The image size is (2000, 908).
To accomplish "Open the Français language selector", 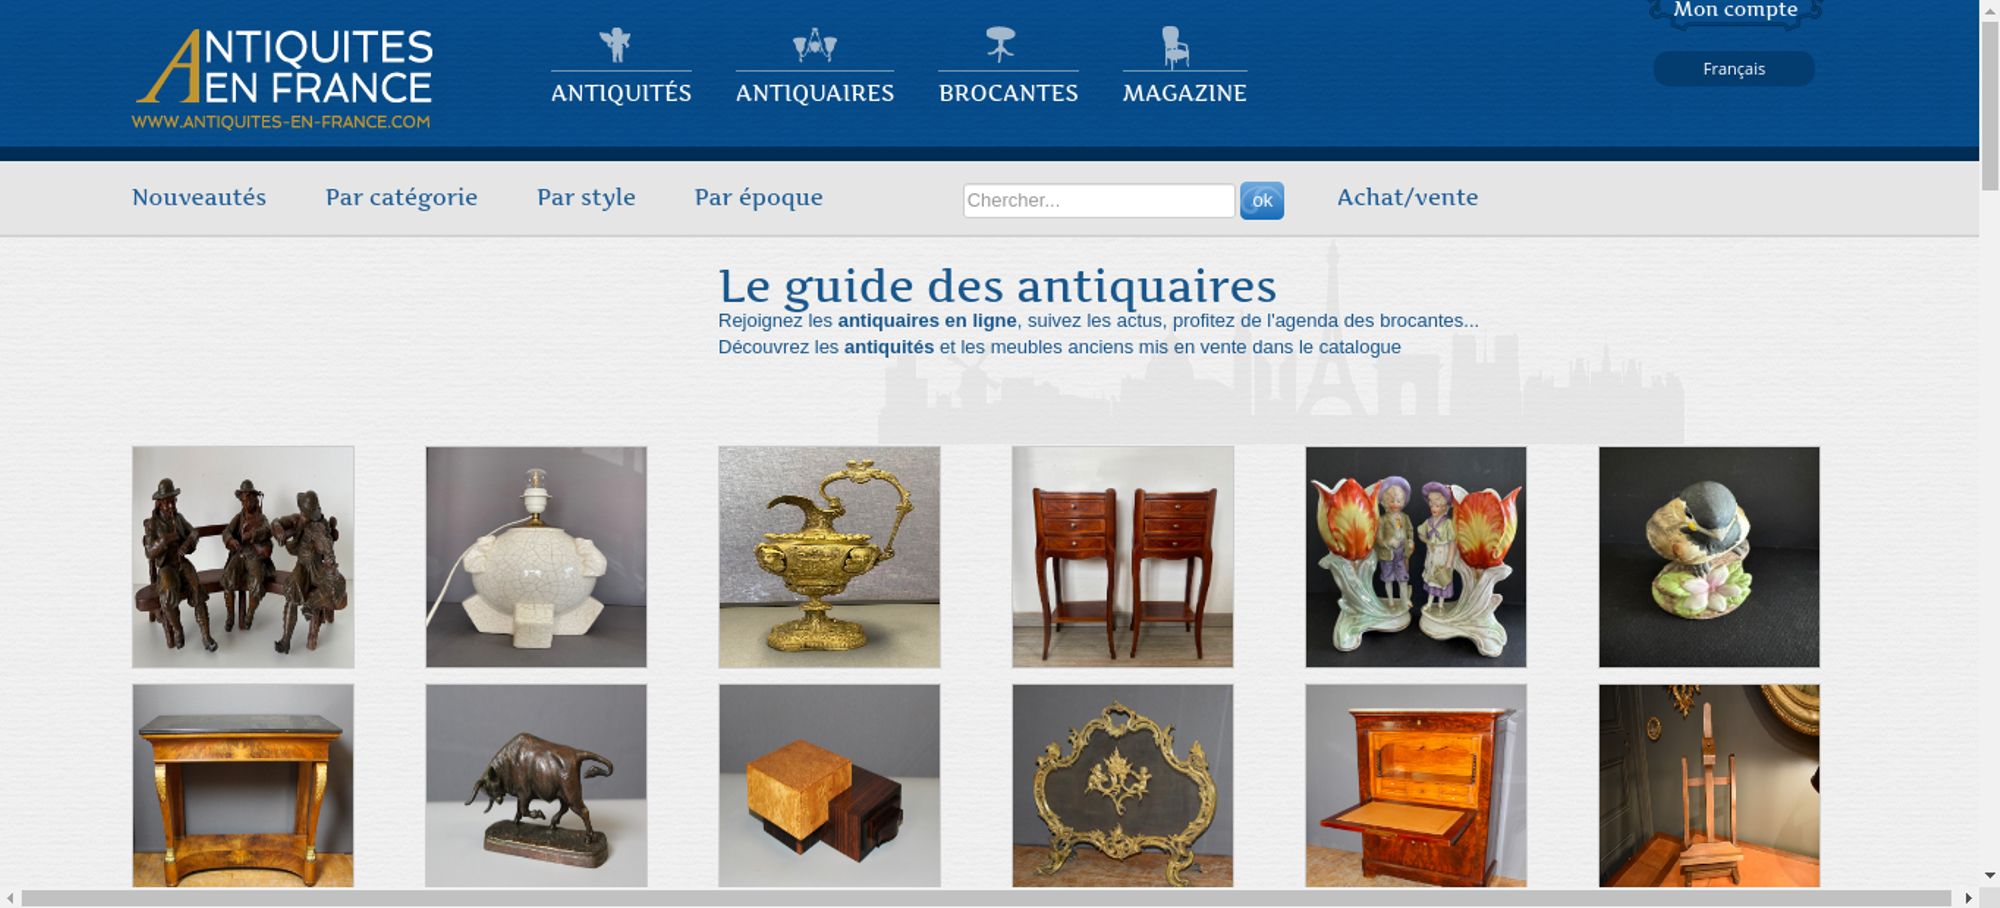I will [x=1733, y=69].
